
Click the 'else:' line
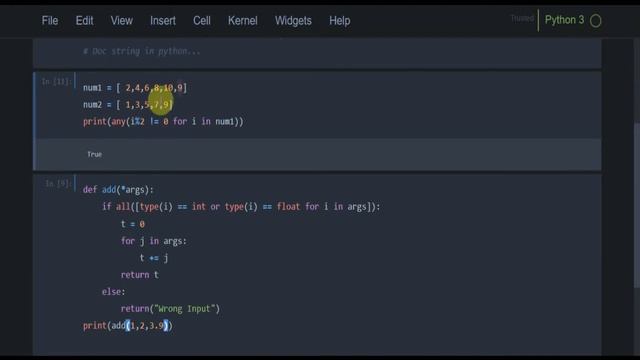113,292
